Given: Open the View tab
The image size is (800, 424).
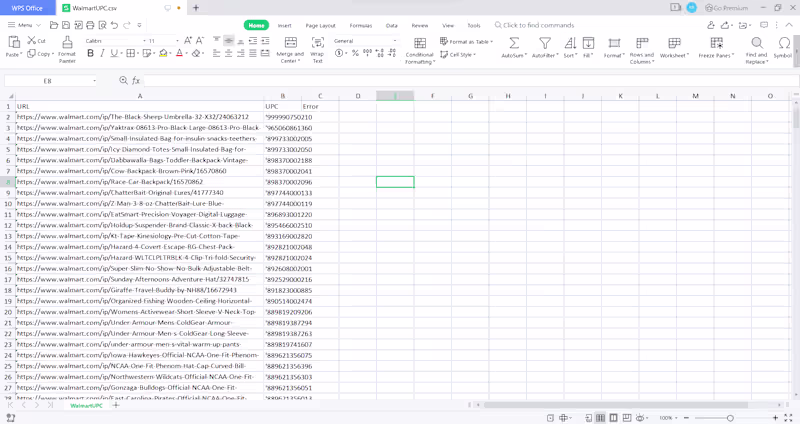Looking at the screenshot, I should tap(448, 26).
